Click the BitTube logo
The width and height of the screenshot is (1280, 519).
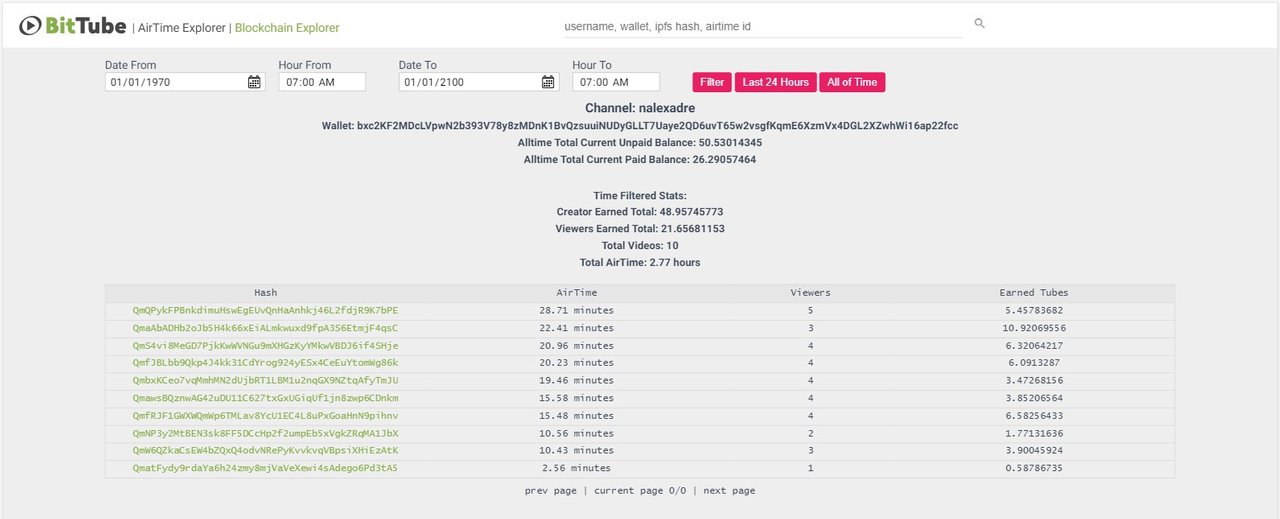pos(73,26)
